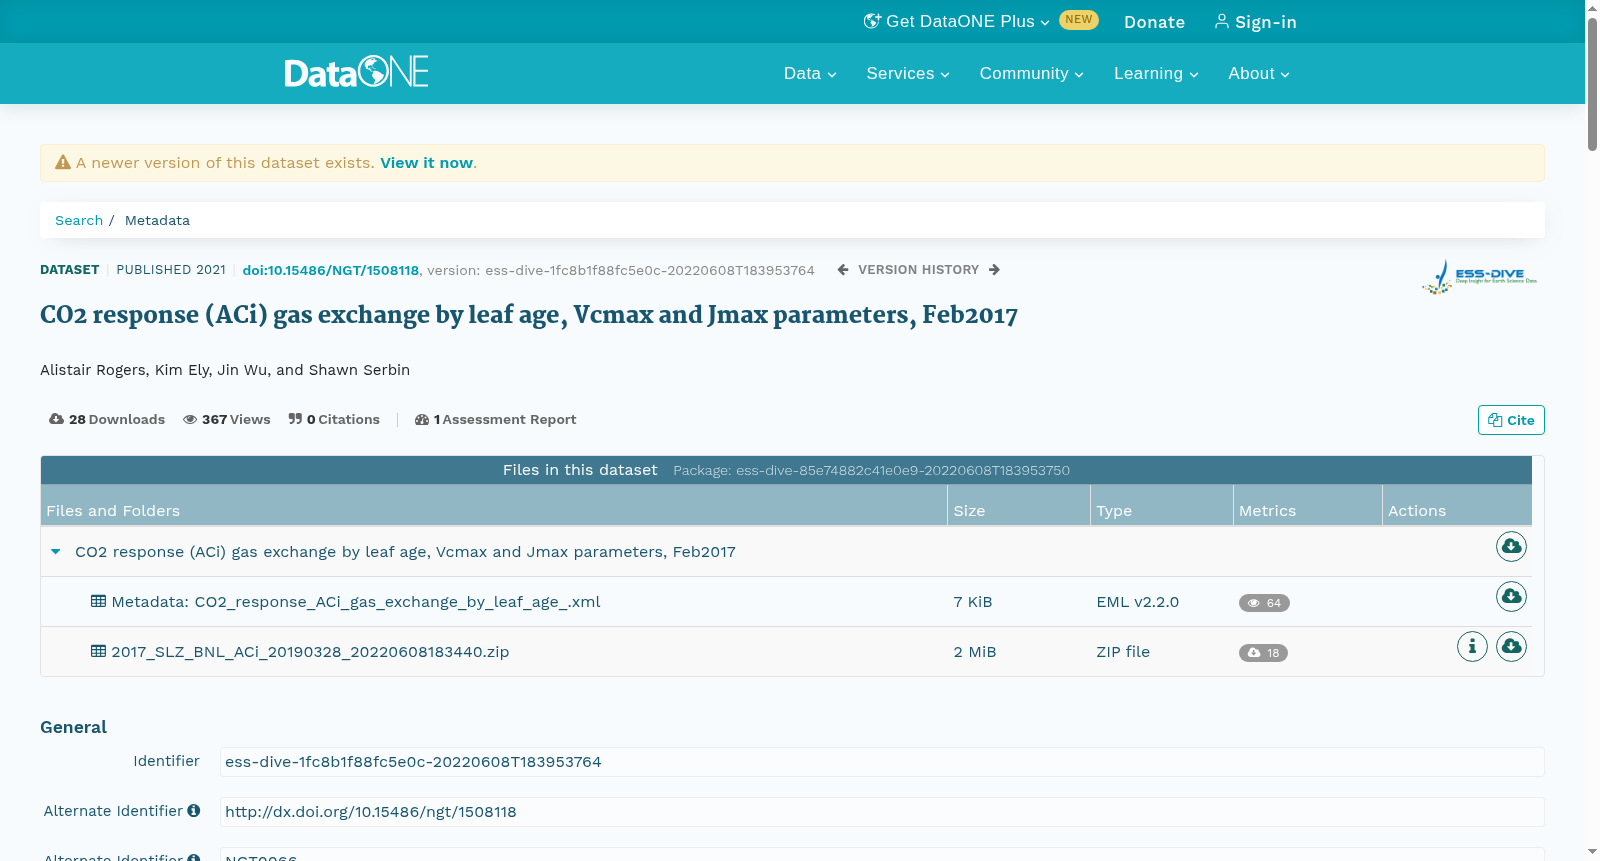Image resolution: width=1600 pixels, height=861 pixels.
Task: Click the authors line Alistair Rogers
Action: point(225,370)
